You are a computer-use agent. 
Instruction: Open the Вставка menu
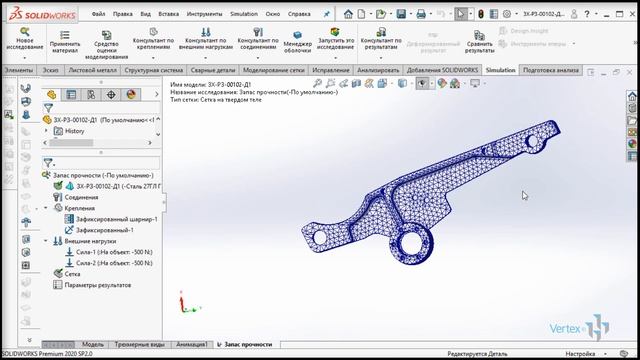[x=169, y=14]
